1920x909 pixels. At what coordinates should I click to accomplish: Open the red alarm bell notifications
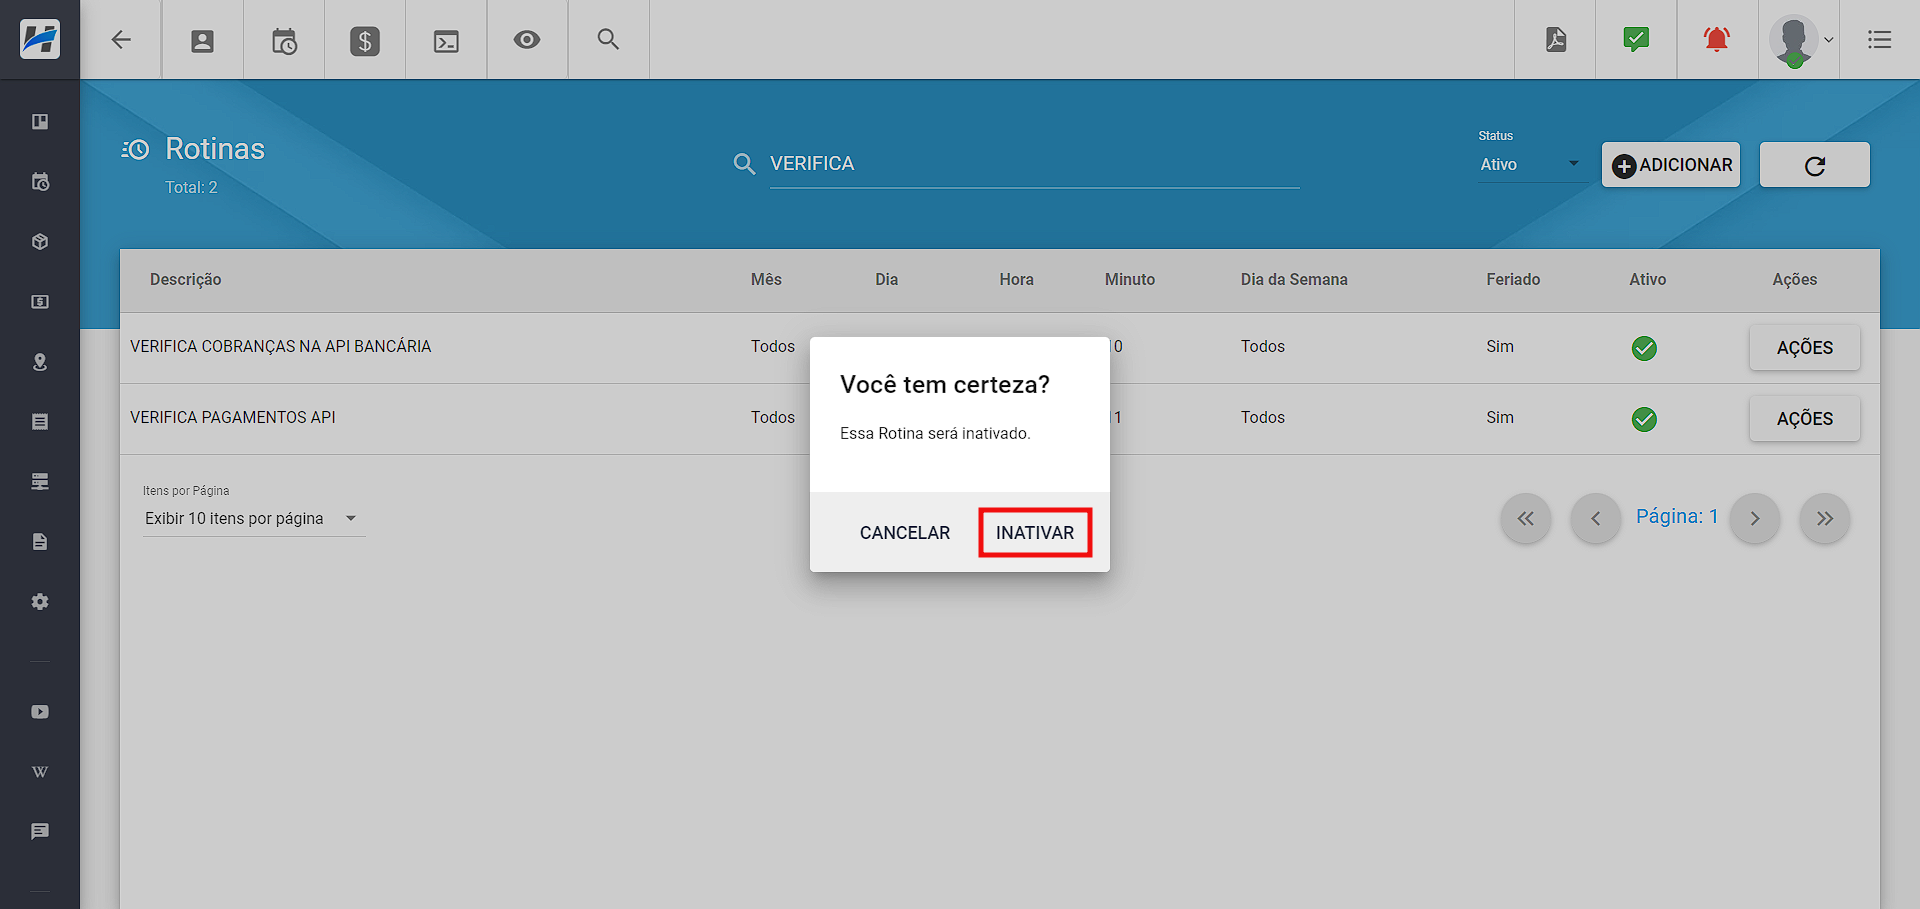coord(1717,39)
